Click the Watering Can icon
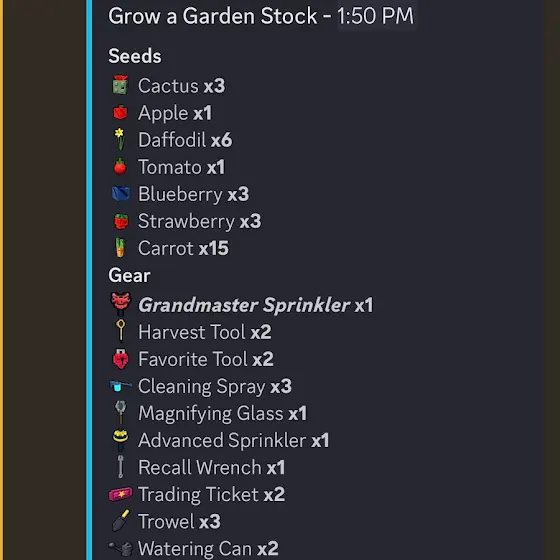Screen dimensions: 560x560 121,549
